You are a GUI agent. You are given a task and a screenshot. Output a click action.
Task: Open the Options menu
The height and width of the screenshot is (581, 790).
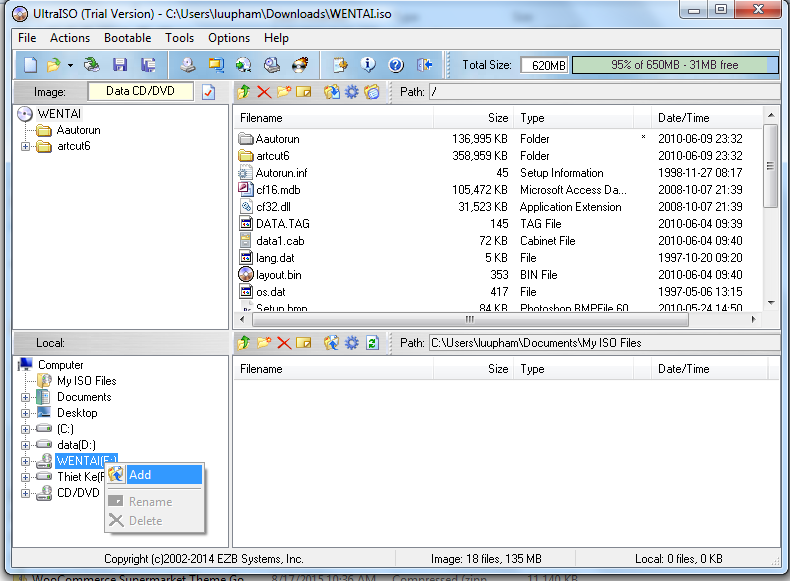point(229,38)
